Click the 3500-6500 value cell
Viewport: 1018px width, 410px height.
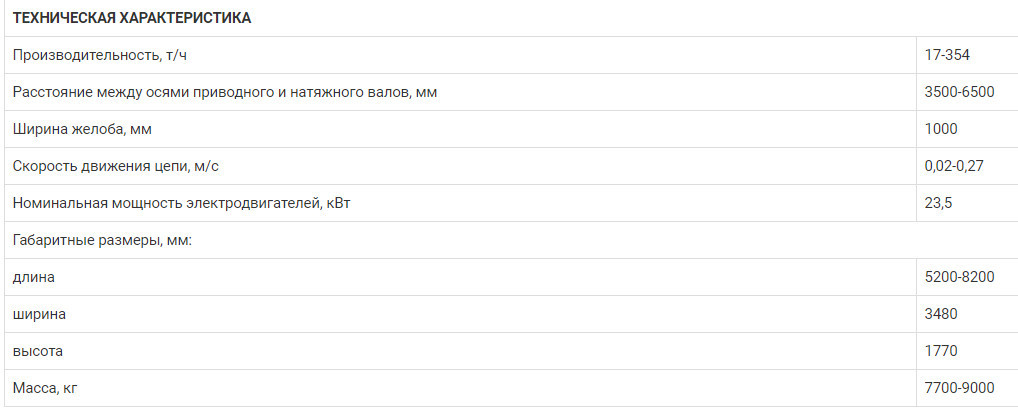(x=960, y=92)
